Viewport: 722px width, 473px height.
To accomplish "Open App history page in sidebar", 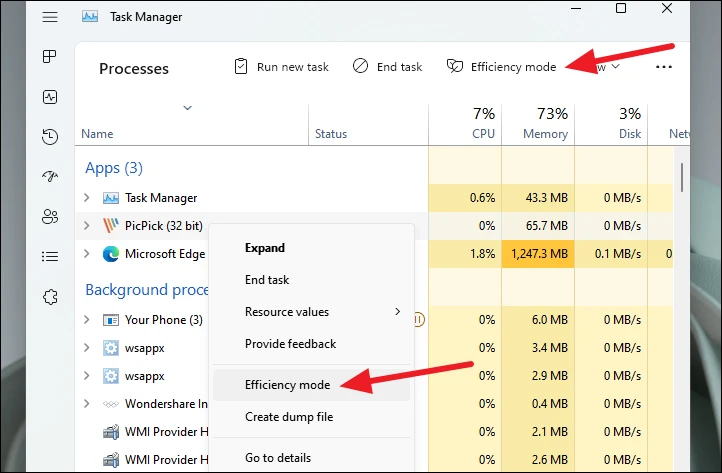I will (50, 136).
